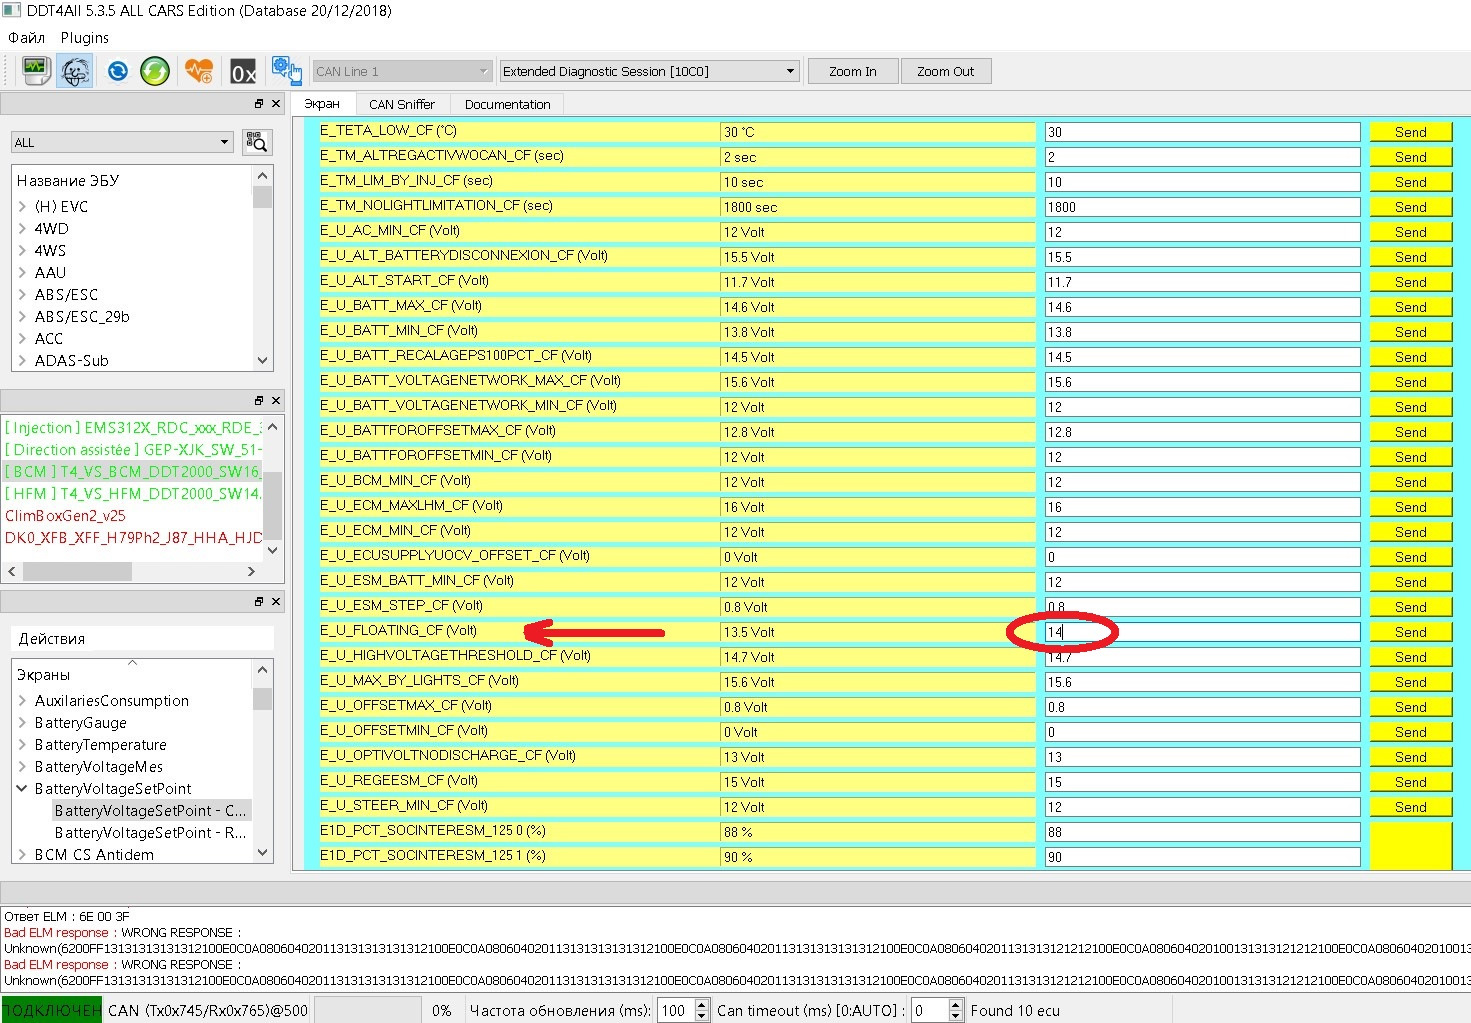This screenshot has height=1023, width=1471.
Task: Float the dock panel containing the ALL filter
Action: click(259, 104)
